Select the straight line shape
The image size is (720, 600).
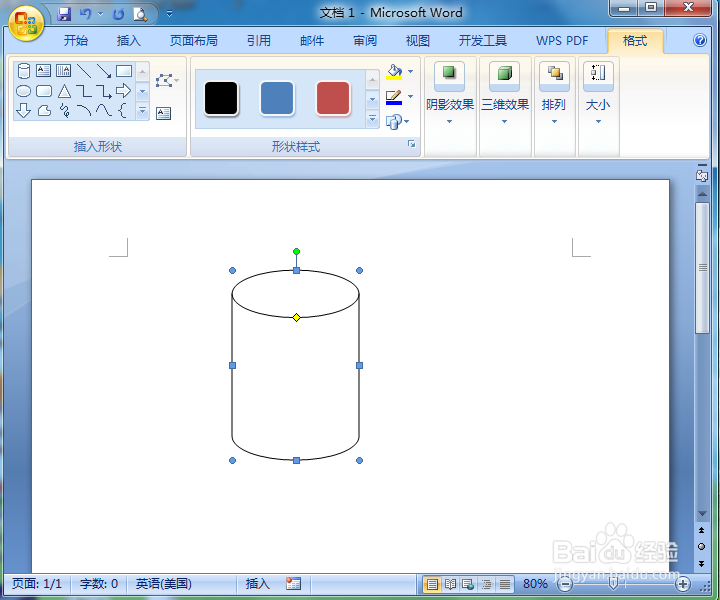tap(84, 71)
